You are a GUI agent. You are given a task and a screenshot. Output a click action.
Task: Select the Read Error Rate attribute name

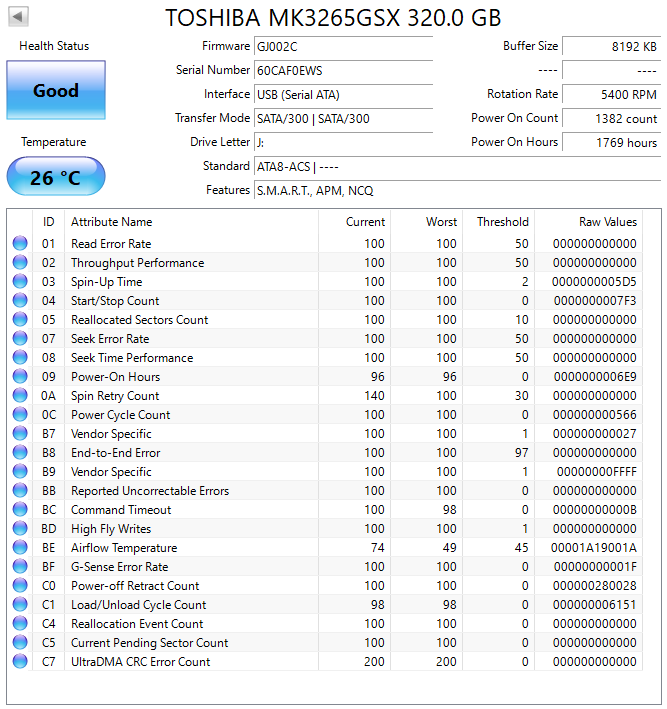coord(111,244)
